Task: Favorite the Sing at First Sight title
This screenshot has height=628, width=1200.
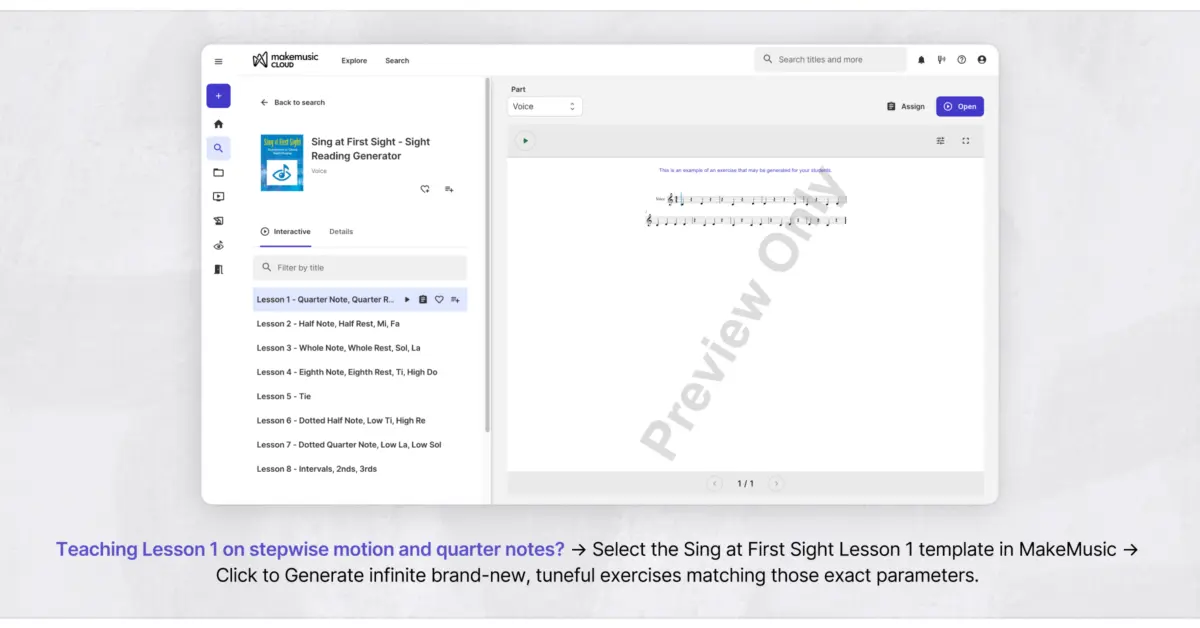Action: point(425,189)
